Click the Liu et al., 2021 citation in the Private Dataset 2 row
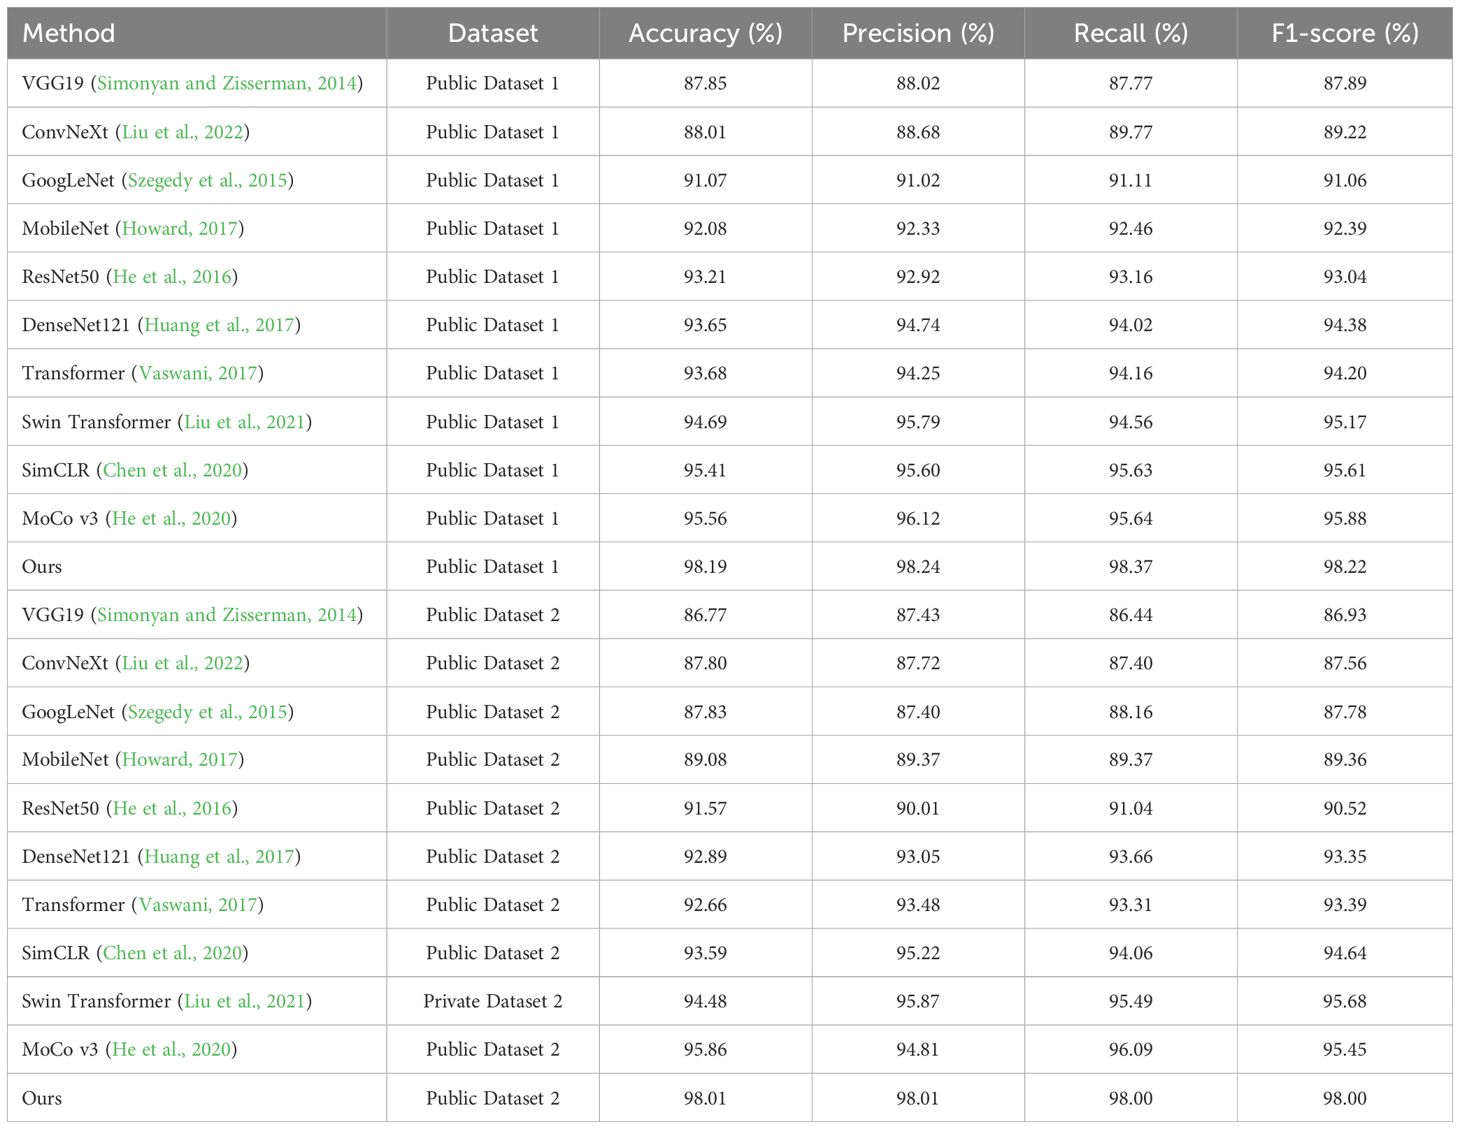This screenshot has height=1129, width=1460. [244, 1001]
